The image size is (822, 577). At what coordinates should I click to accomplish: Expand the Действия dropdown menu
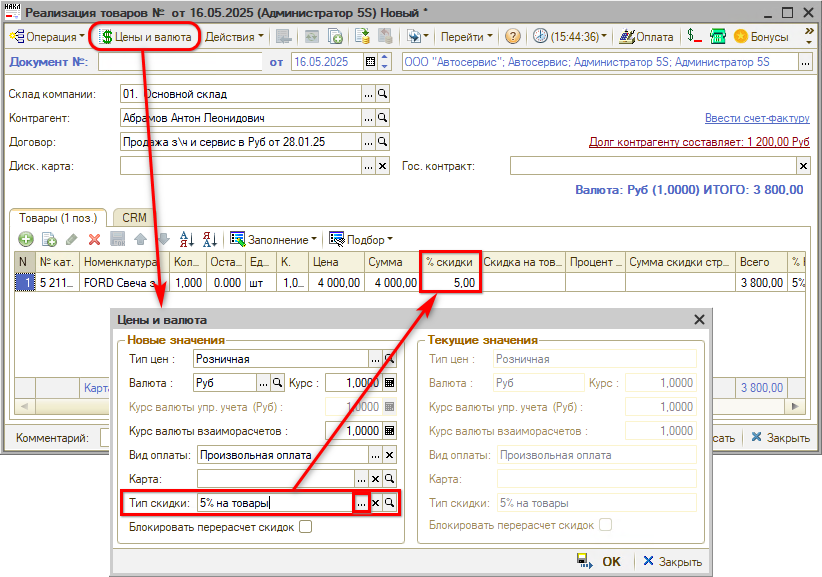[x=235, y=37]
